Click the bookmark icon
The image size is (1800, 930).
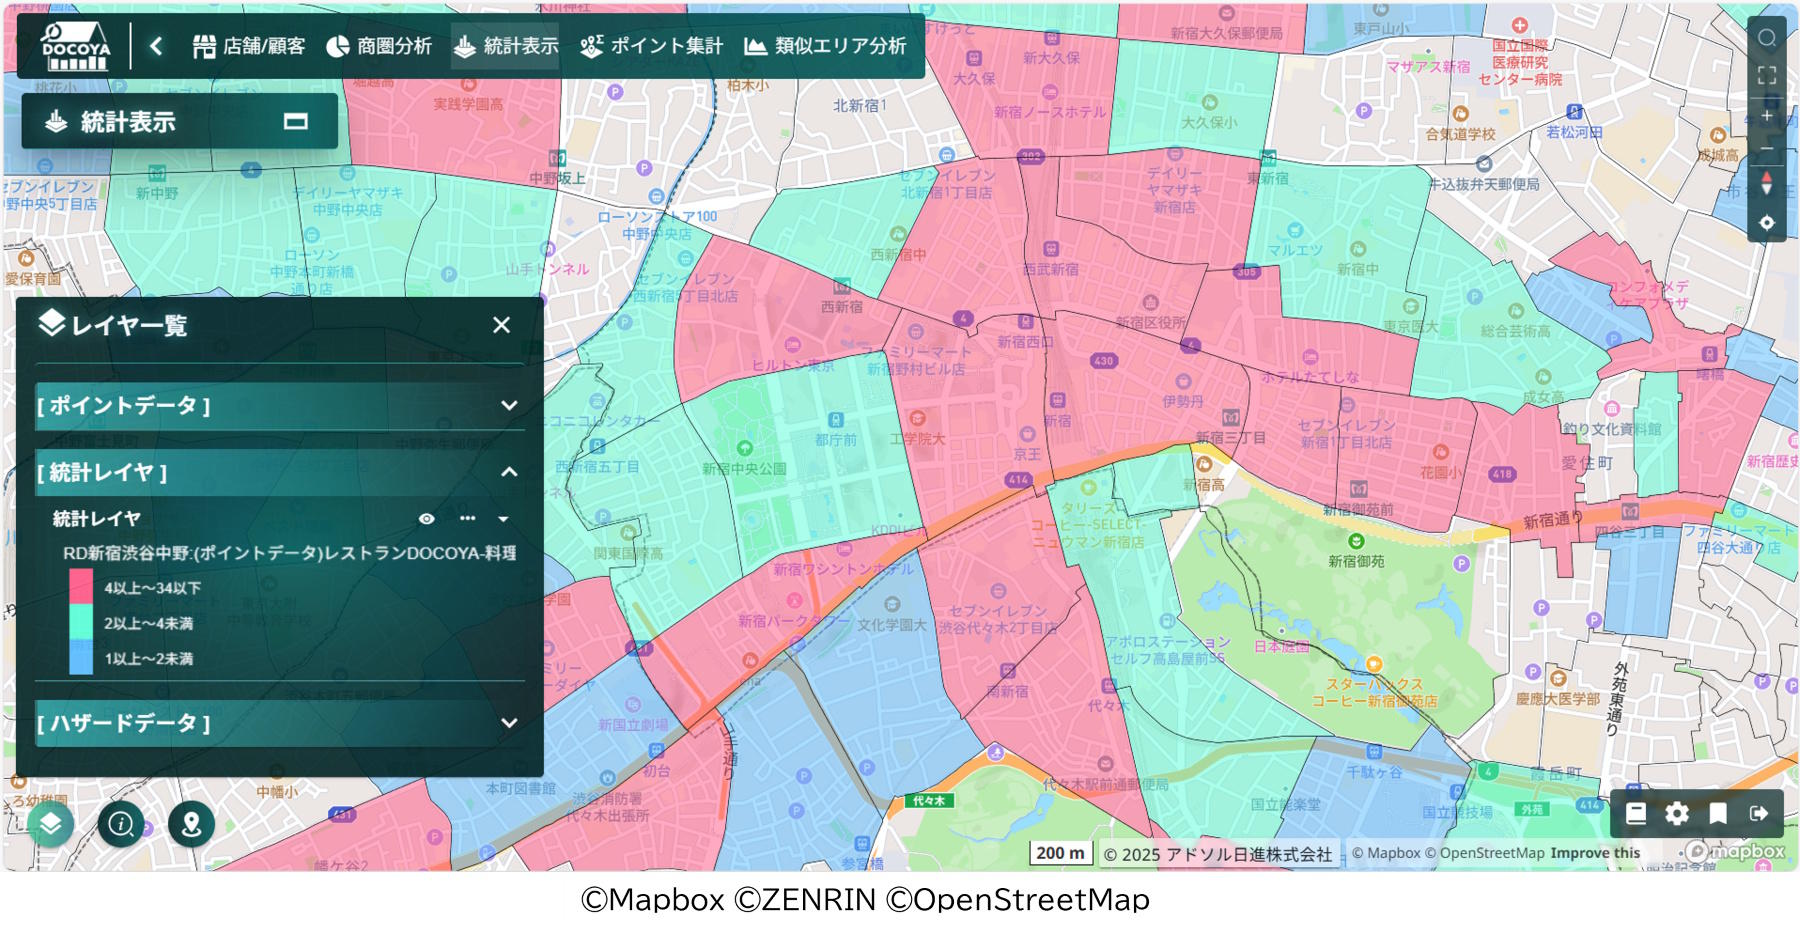tap(1718, 814)
